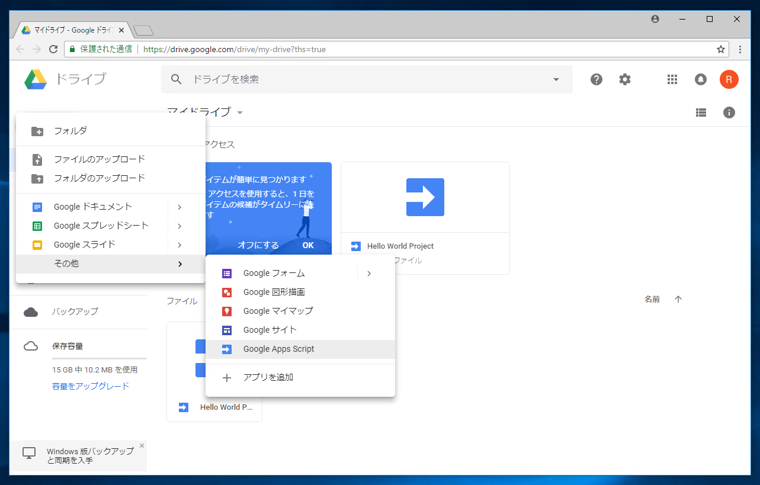Click the folder upload icon
Screen dimensions: 760x485
[x=37, y=178]
